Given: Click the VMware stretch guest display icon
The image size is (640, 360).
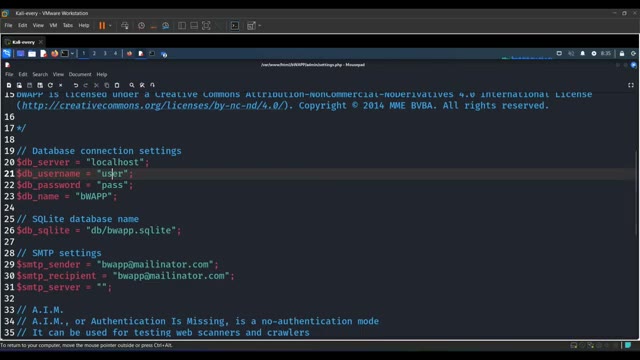Looking at the screenshot, I should pyautogui.click(x=251, y=26).
